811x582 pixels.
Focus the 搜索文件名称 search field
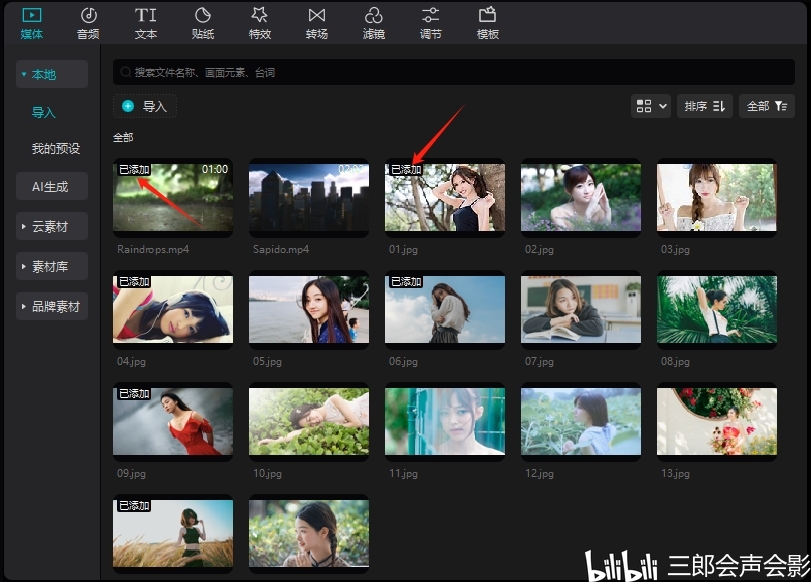(x=454, y=72)
